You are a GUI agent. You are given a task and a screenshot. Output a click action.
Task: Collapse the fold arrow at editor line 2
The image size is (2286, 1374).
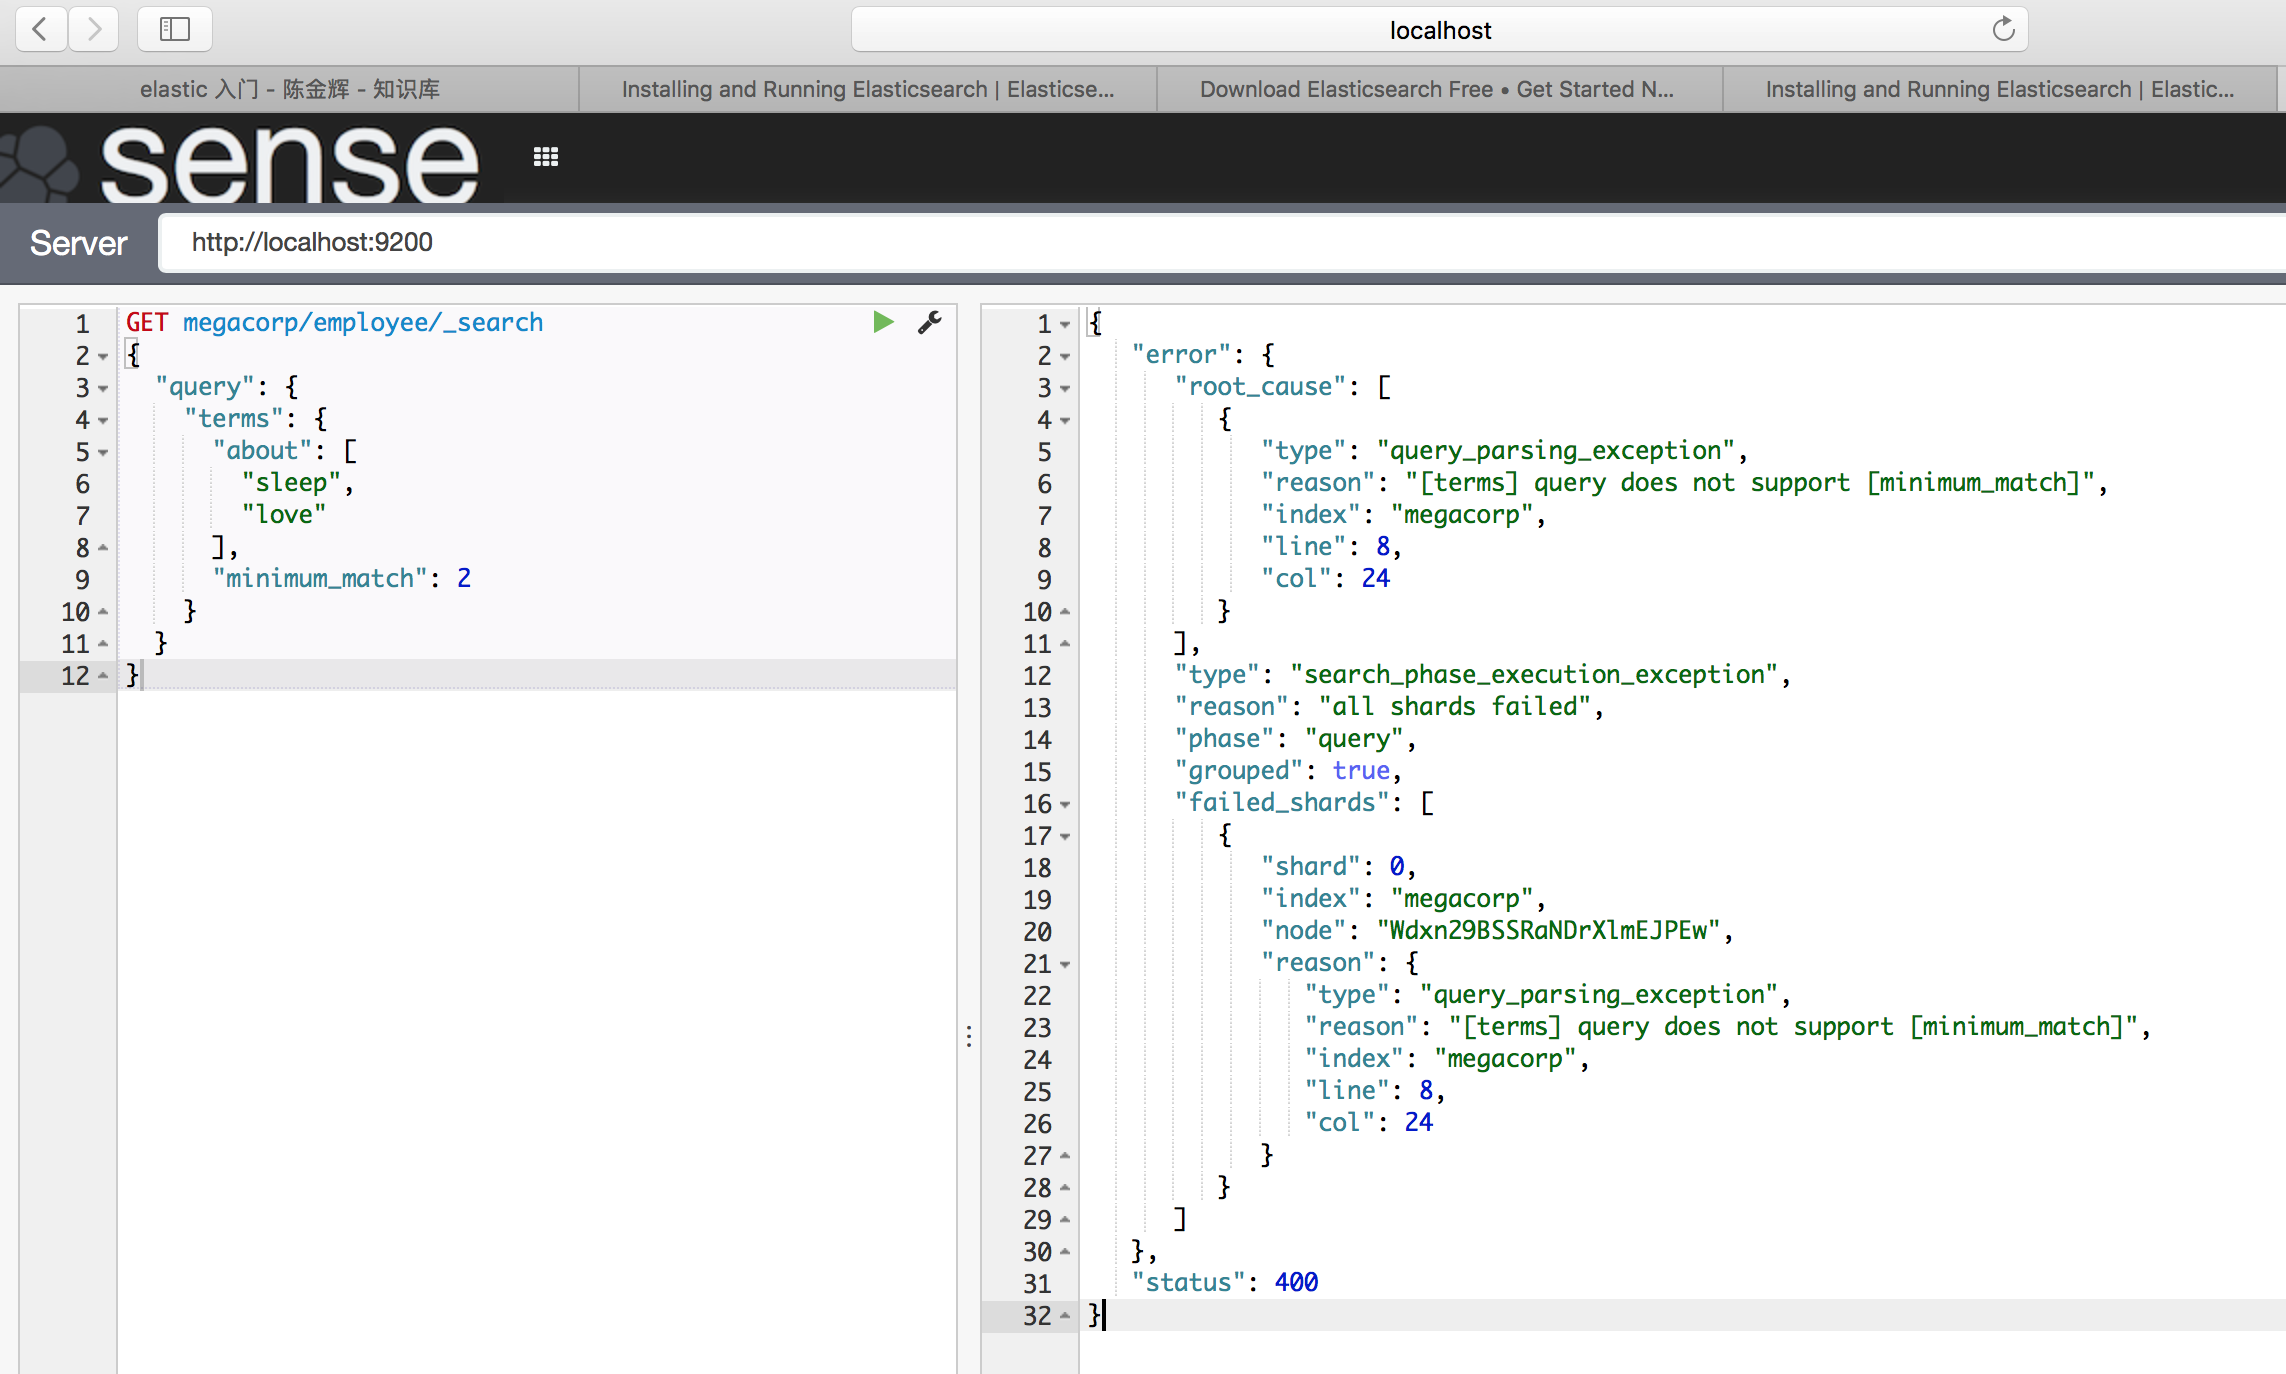tap(103, 357)
